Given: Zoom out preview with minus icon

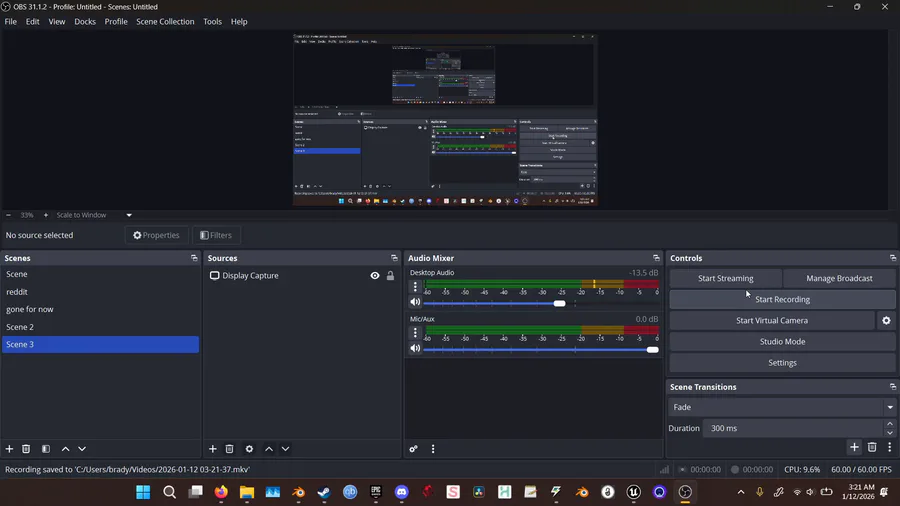Looking at the screenshot, I should 9,215.
